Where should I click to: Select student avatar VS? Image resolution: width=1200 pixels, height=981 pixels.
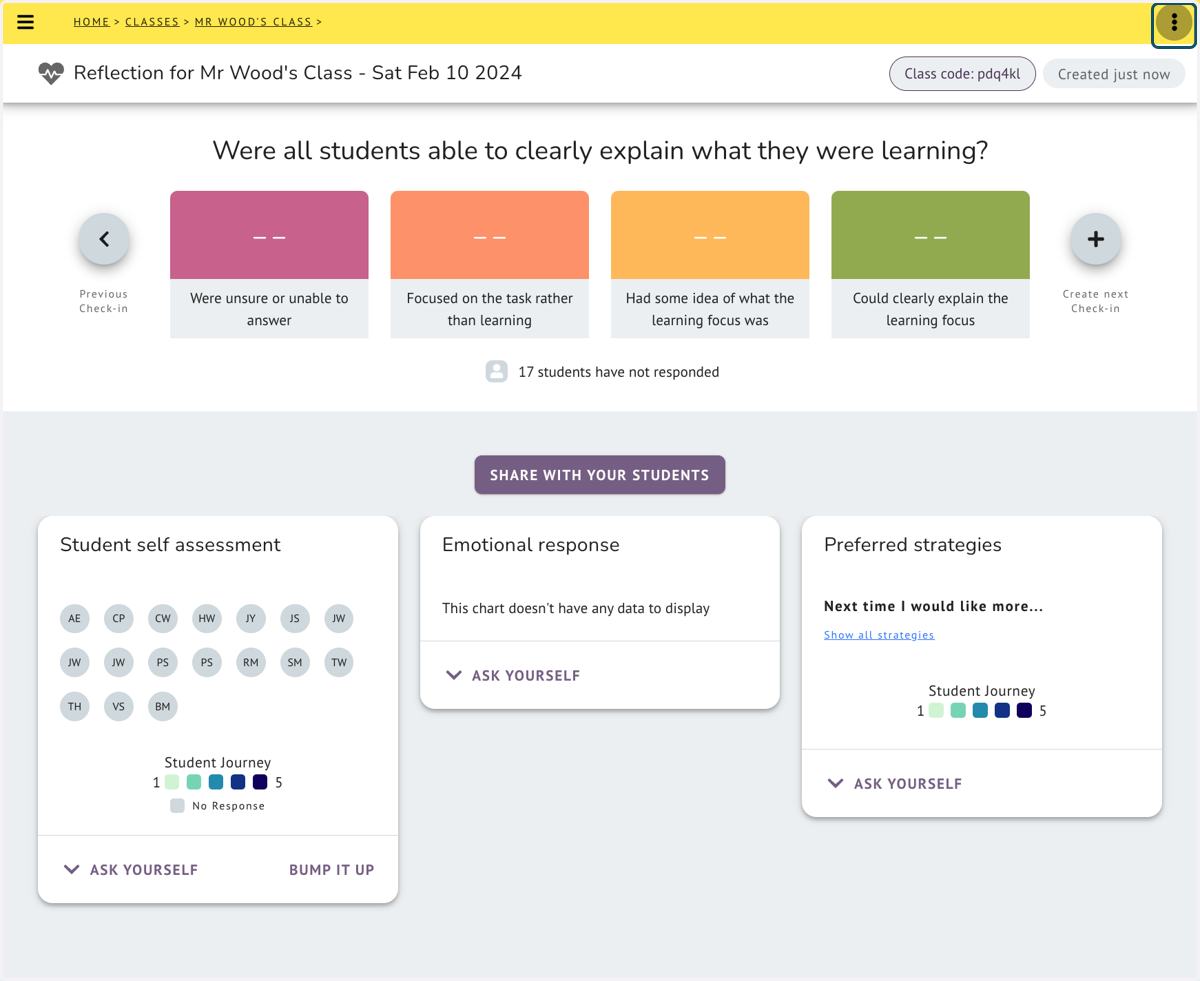(x=119, y=706)
